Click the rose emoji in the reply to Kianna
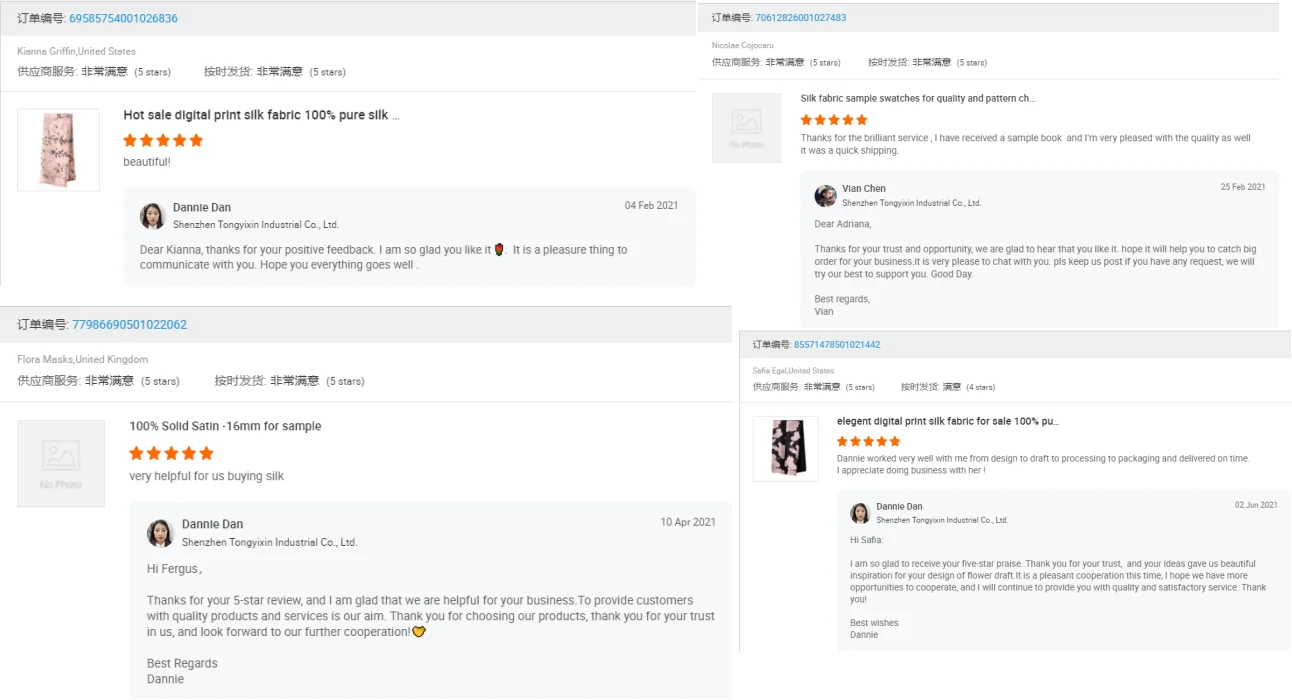The width and height of the screenshot is (1292, 700). click(500, 250)
